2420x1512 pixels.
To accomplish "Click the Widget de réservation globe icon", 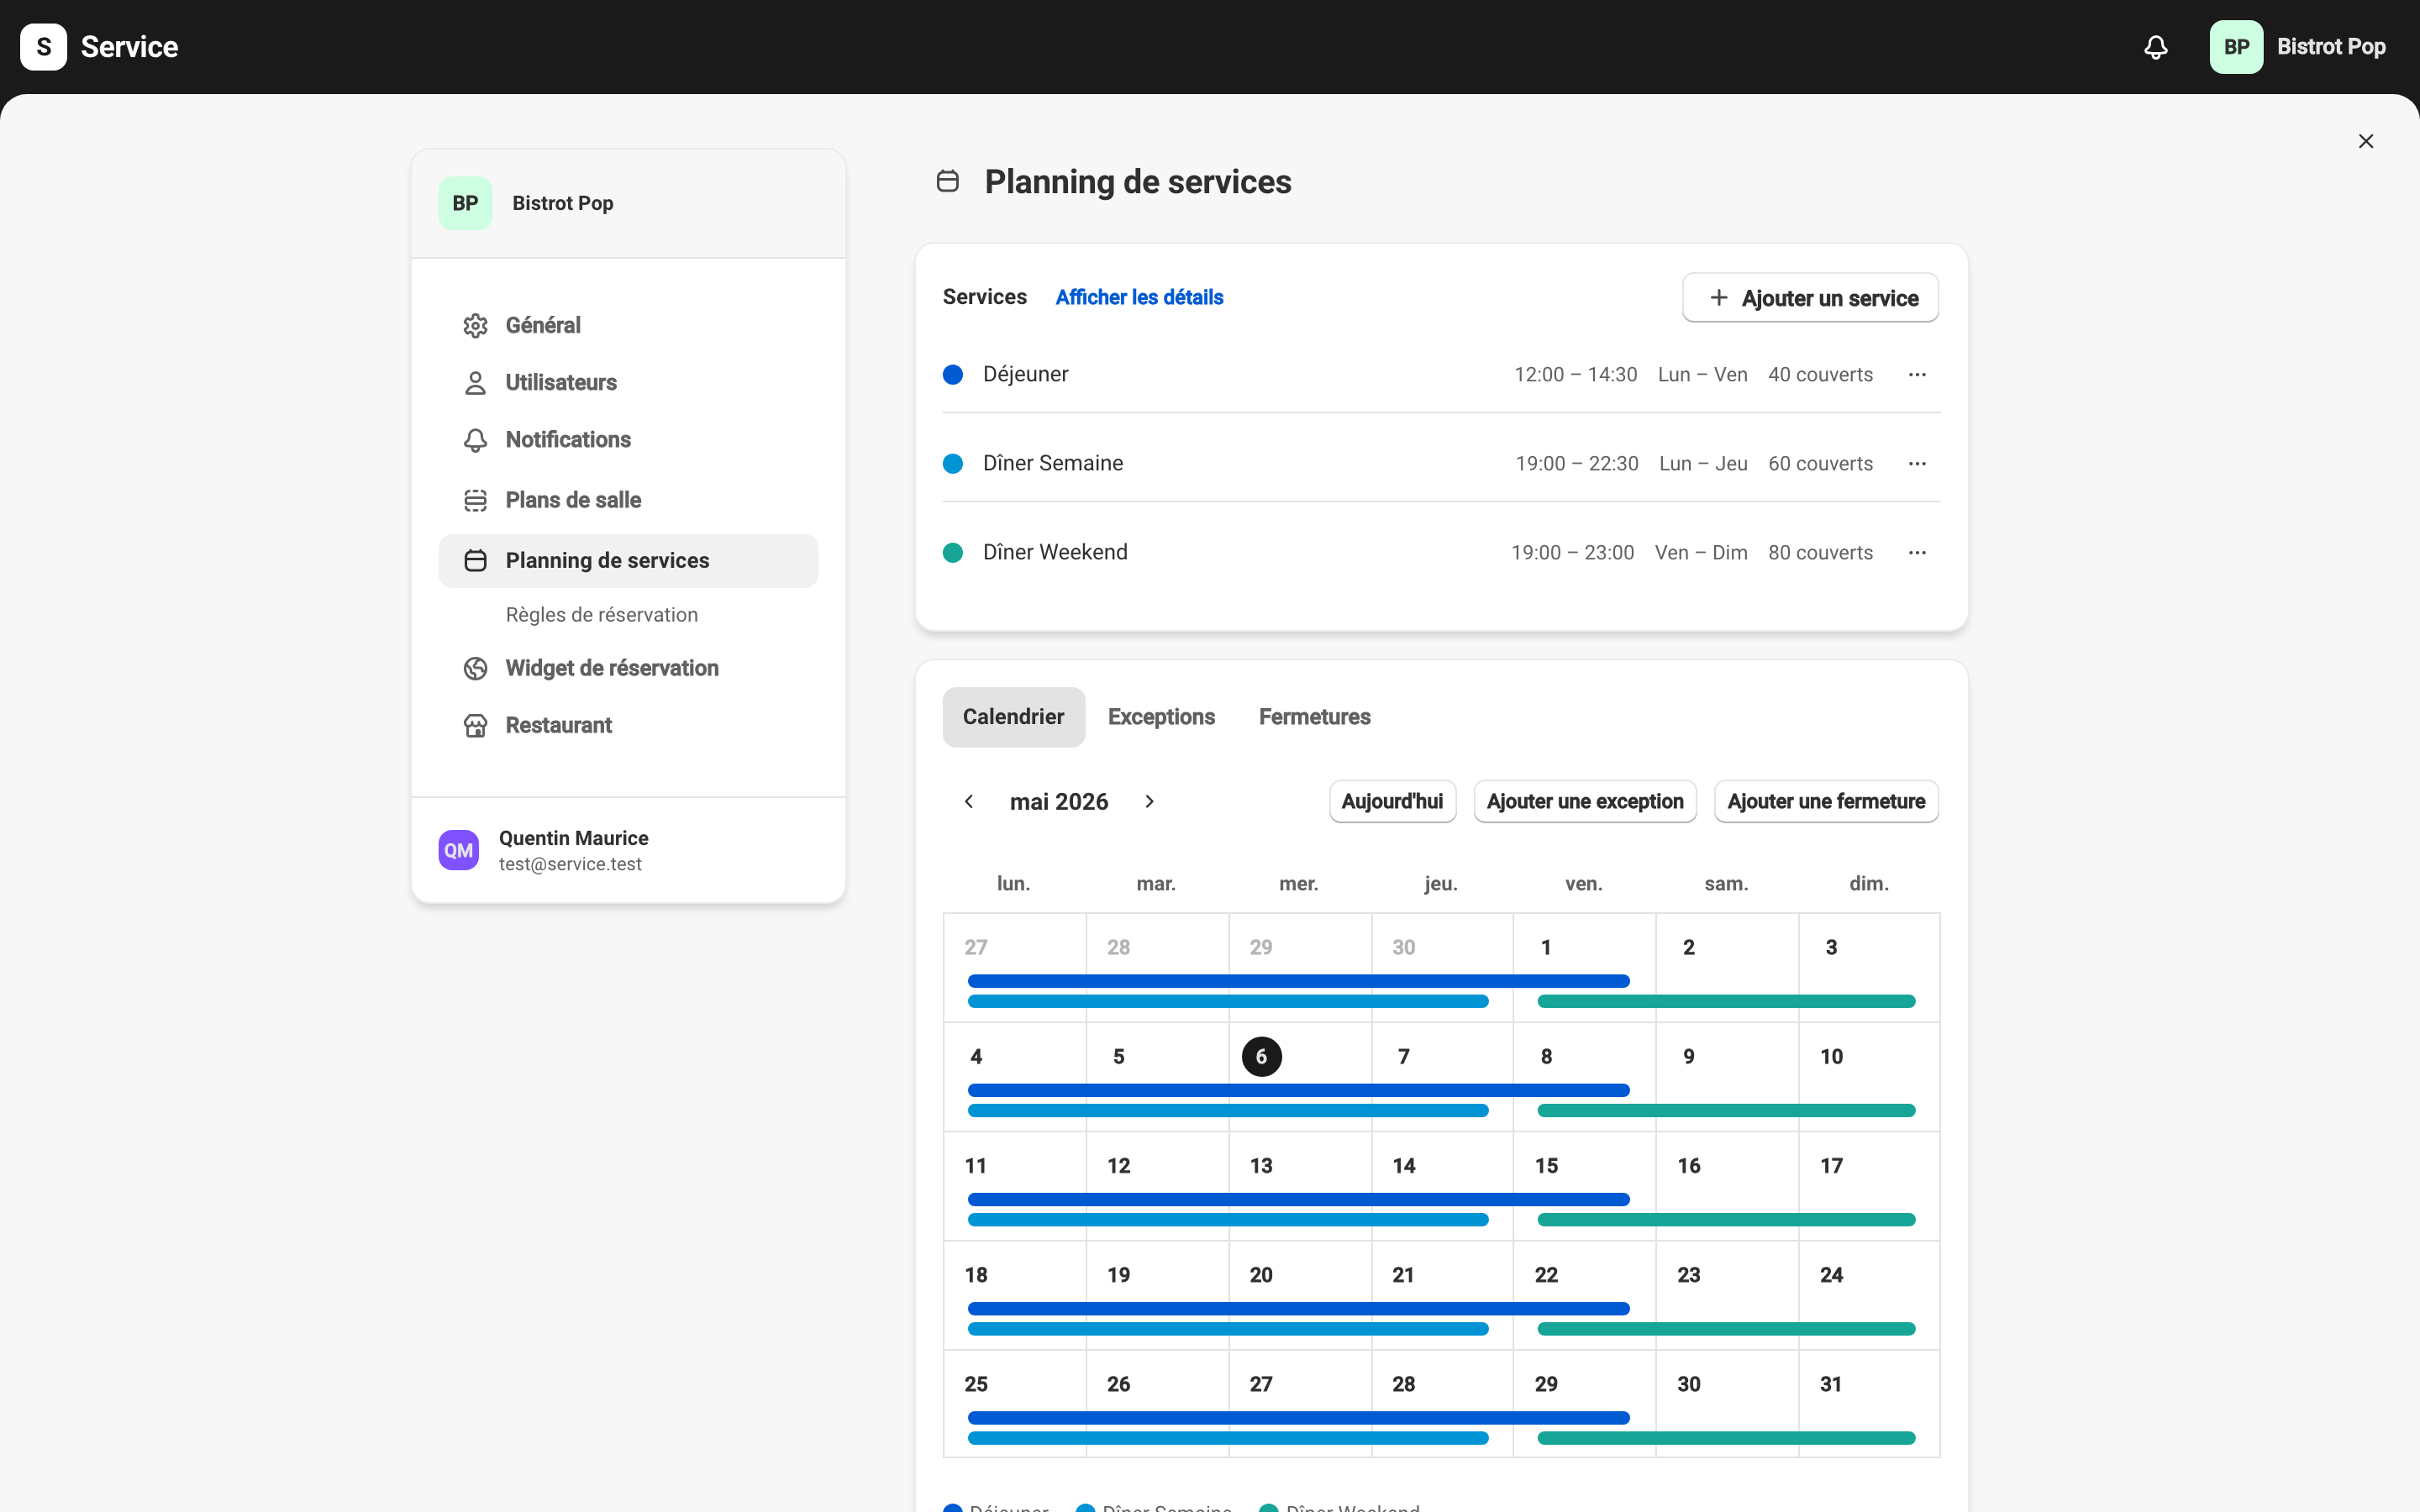I will click(475, 668).
